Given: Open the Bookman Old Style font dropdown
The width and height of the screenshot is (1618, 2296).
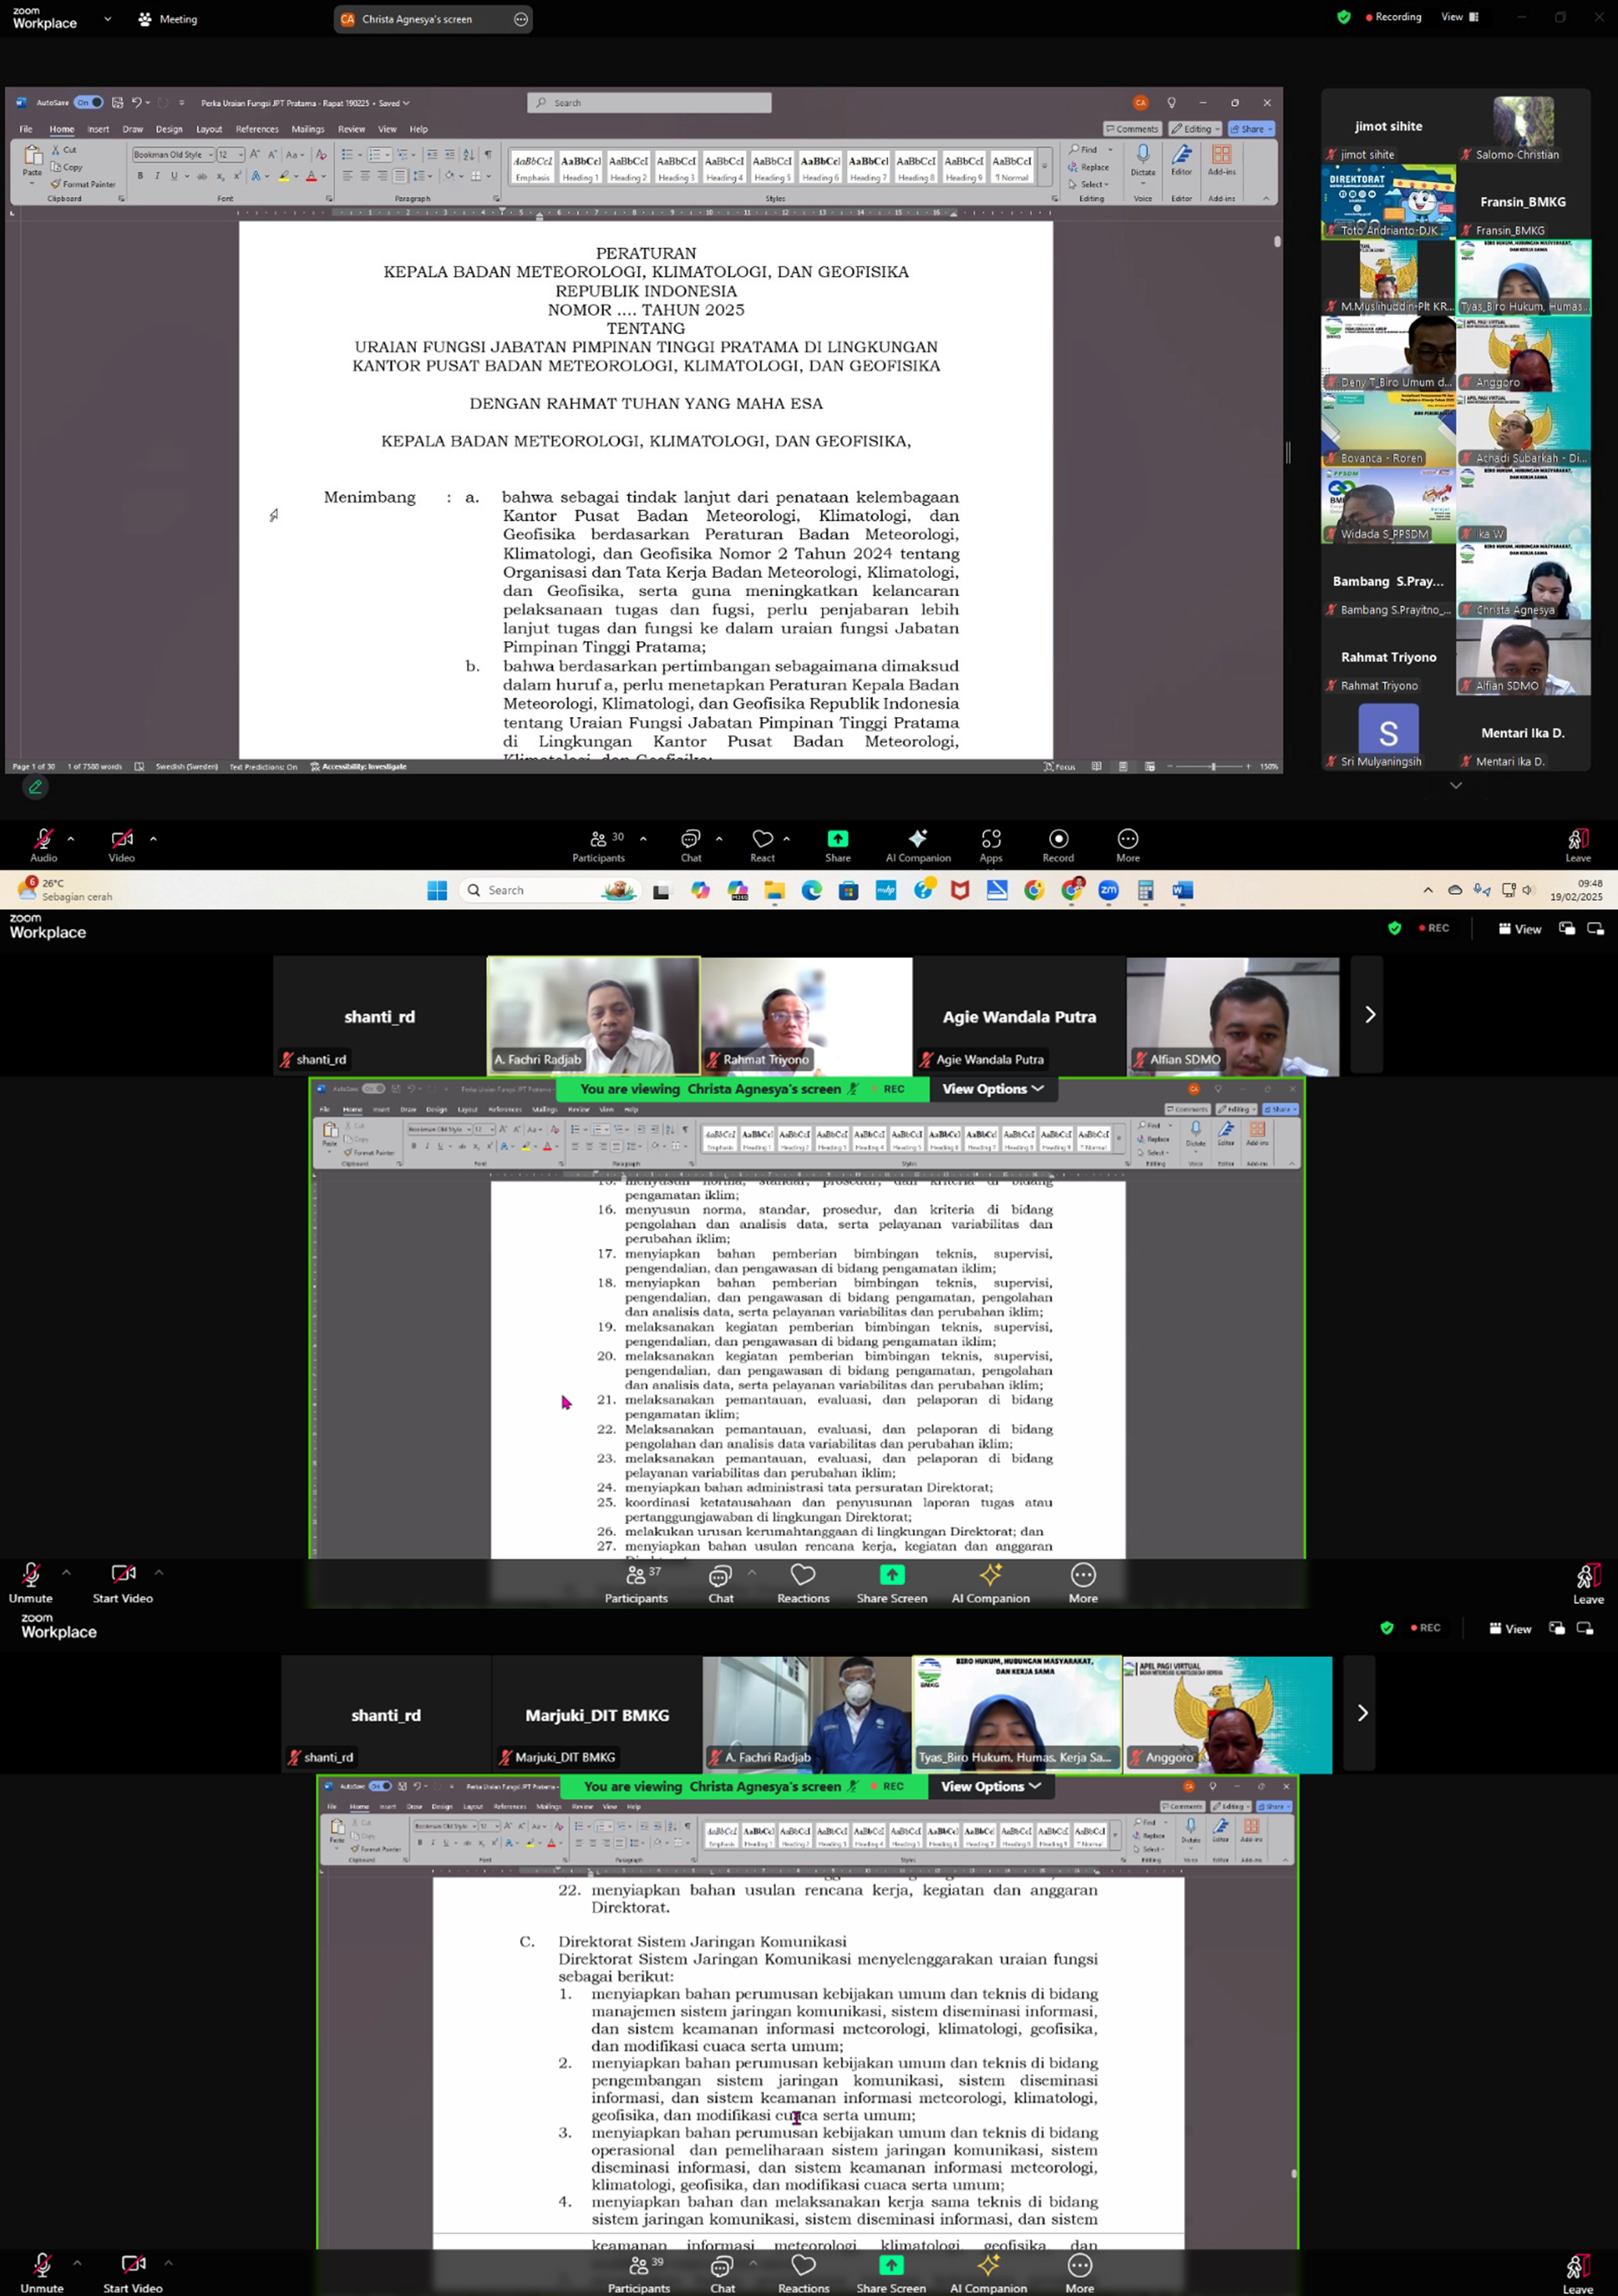Looking at the screenshot, I should coord(210,155).
